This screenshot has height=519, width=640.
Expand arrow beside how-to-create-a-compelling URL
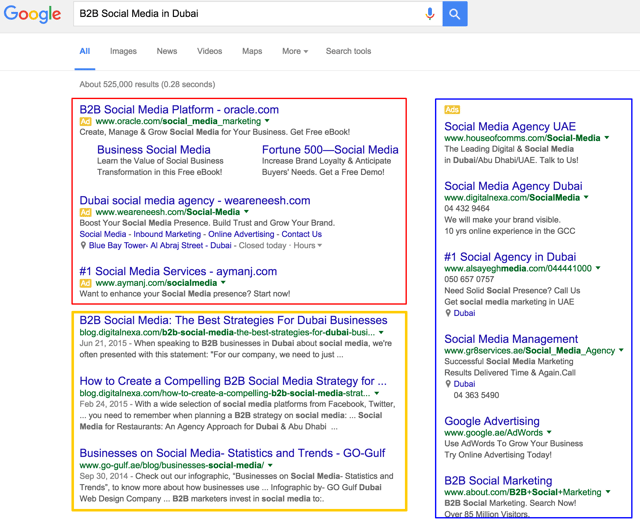[377, 393]
